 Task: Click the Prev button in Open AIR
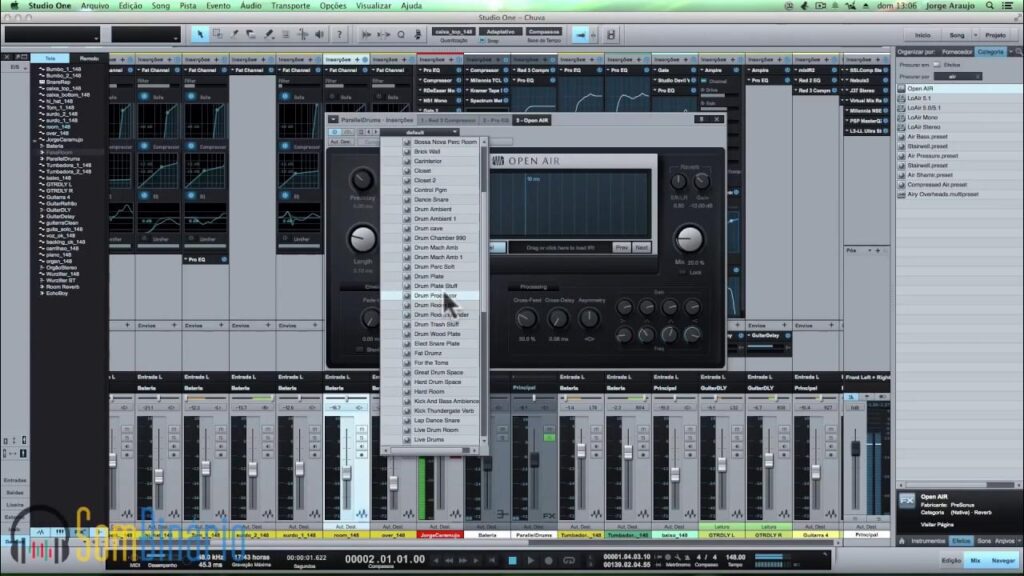click(622, 248)
